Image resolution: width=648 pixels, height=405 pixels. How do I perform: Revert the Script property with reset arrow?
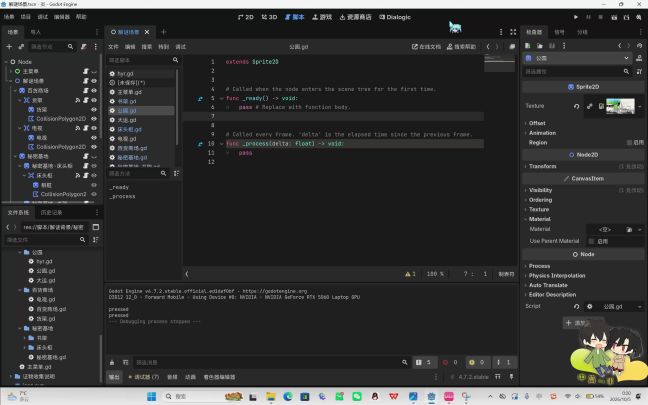577,306
